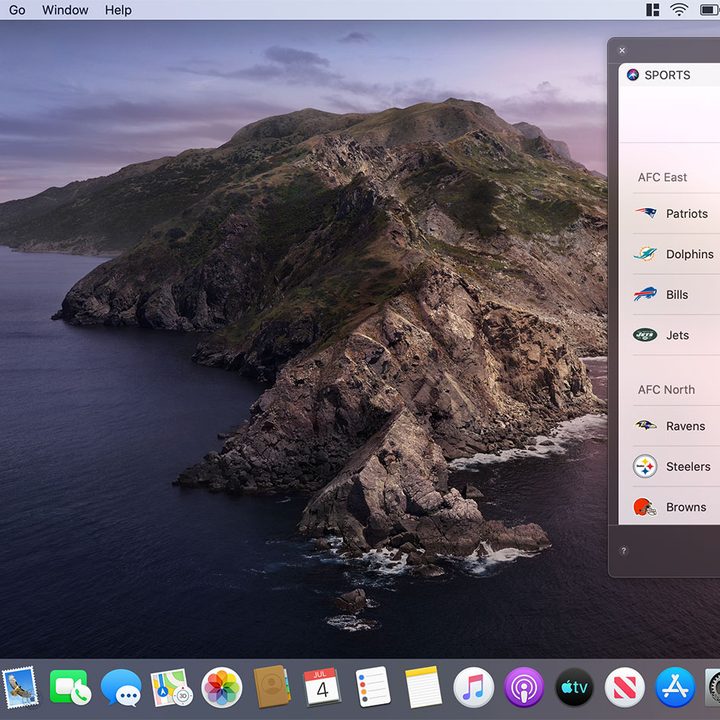The image size is (720, 720).
Task: Open the Maps app in the Dock
Action: click(171, 687)
